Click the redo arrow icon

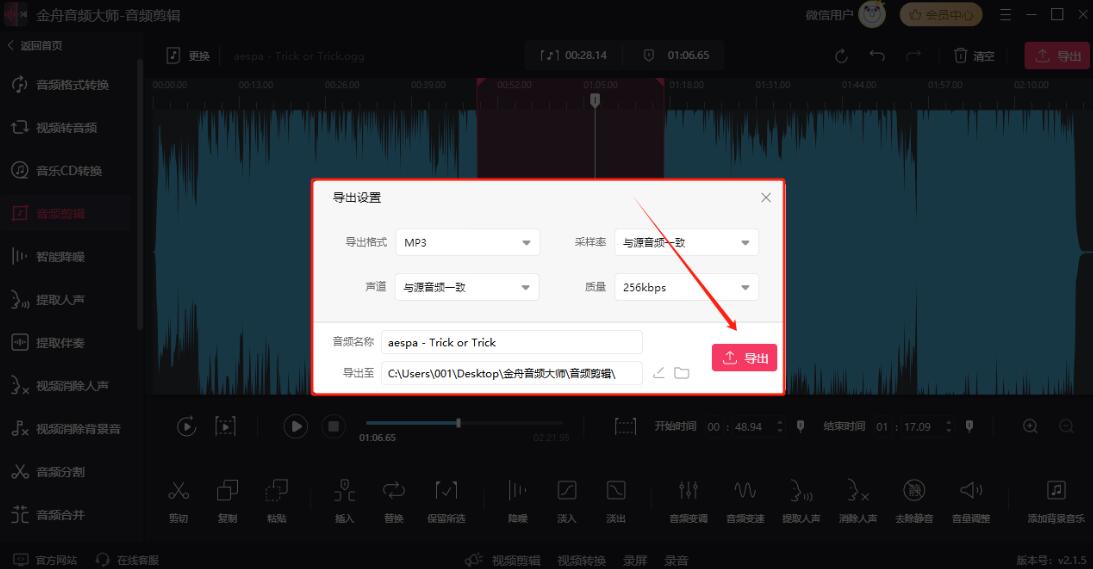913,56
